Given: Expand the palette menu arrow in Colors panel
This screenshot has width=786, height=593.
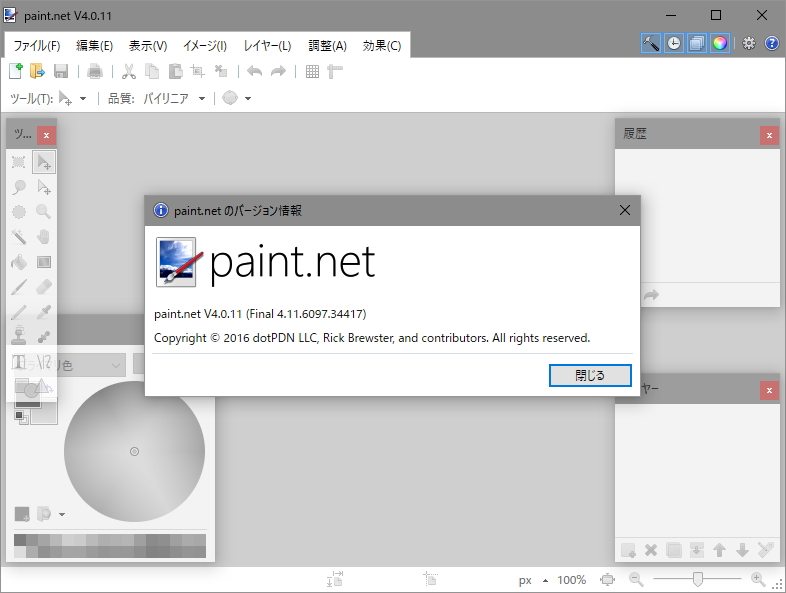Looking at the screenshot, I should [x=62, y=514].
